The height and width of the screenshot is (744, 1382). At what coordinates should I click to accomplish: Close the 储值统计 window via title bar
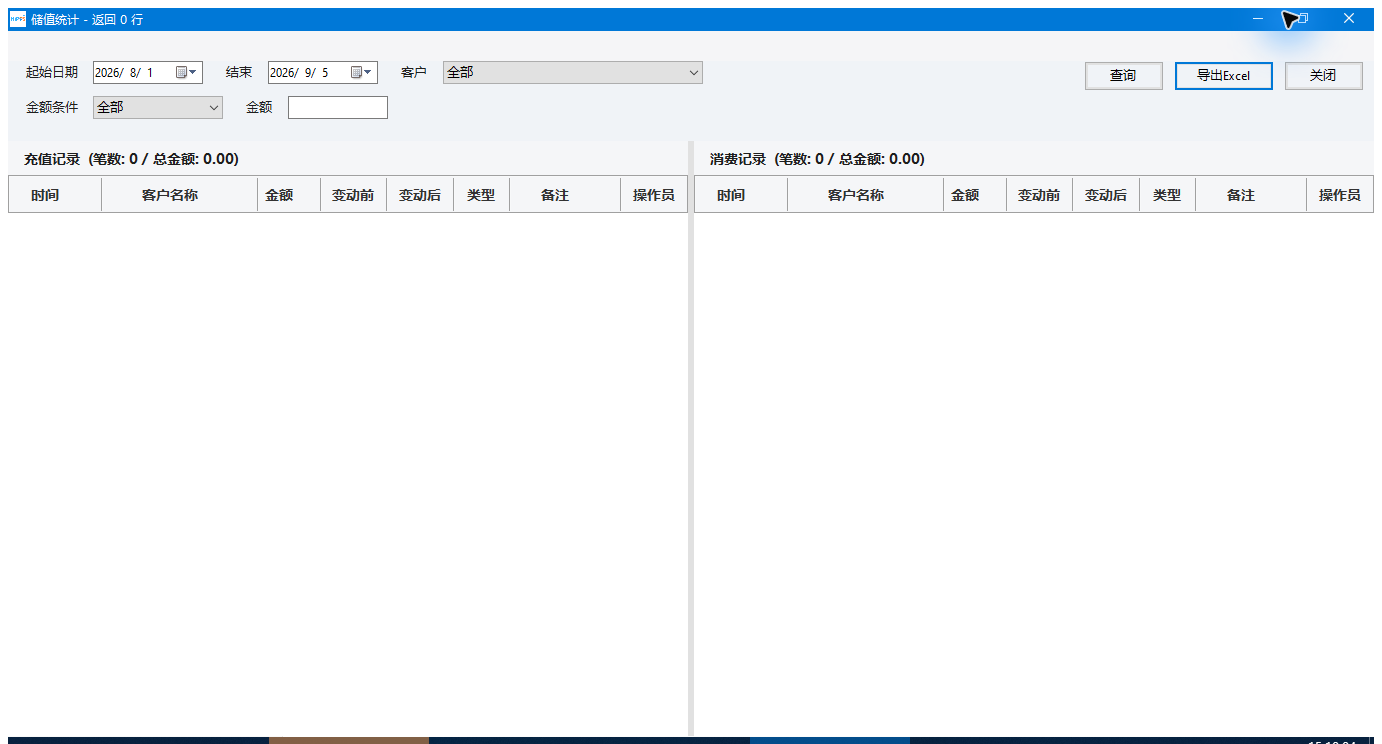tap(1349, 19)
